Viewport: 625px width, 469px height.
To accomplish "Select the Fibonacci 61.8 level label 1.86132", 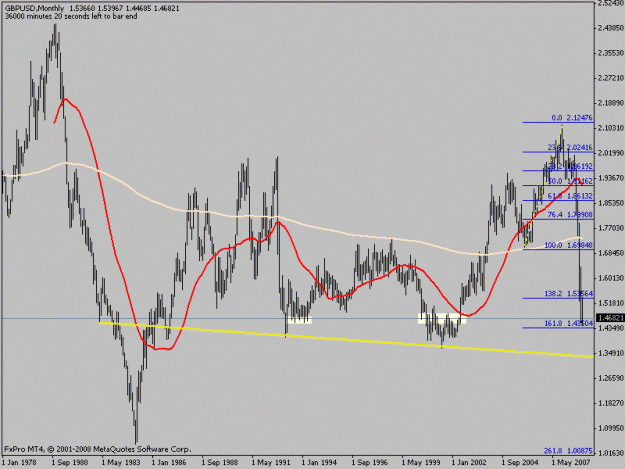I will click(570, 196).
